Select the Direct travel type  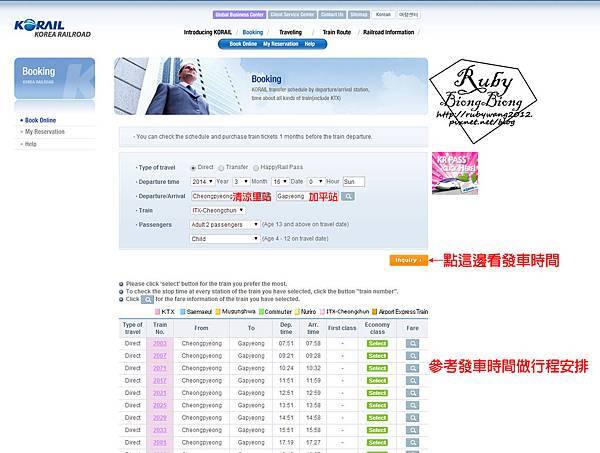coord(193,168)
